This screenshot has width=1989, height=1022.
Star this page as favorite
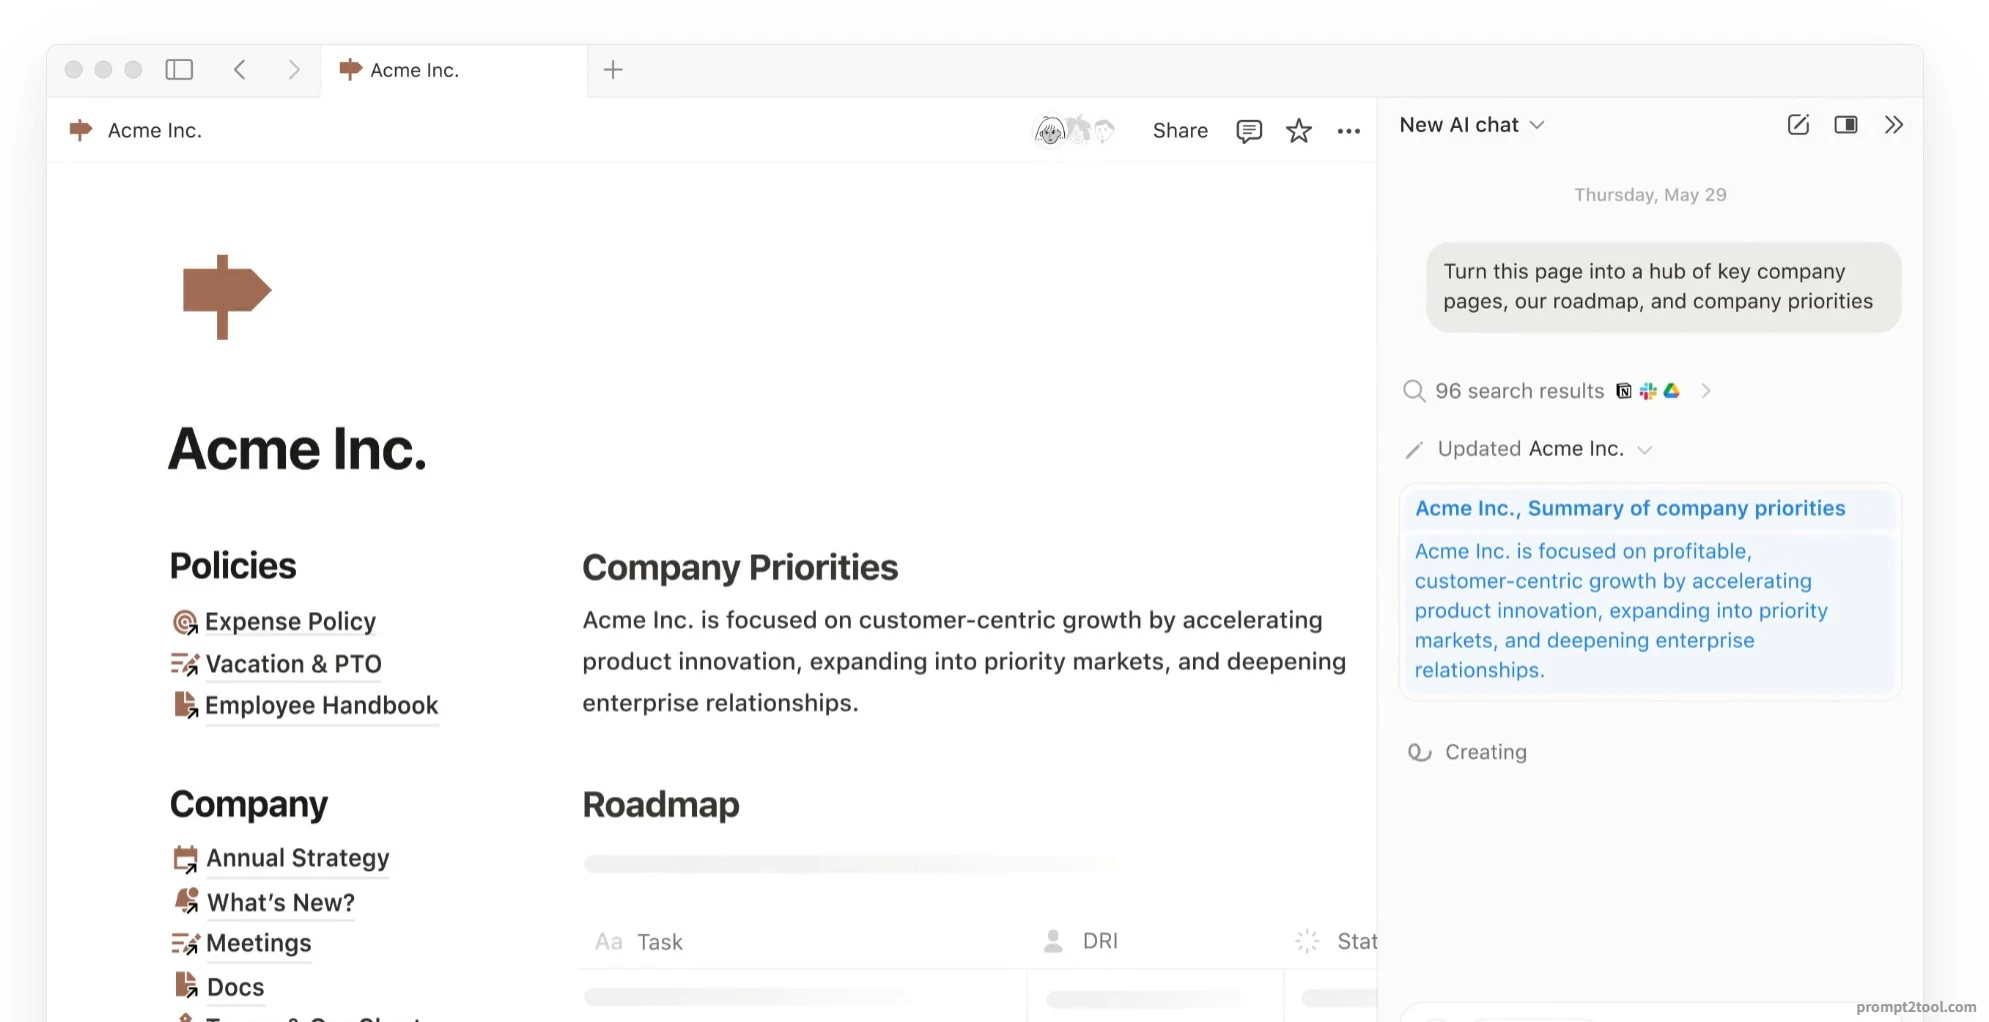coord(1299,131)
